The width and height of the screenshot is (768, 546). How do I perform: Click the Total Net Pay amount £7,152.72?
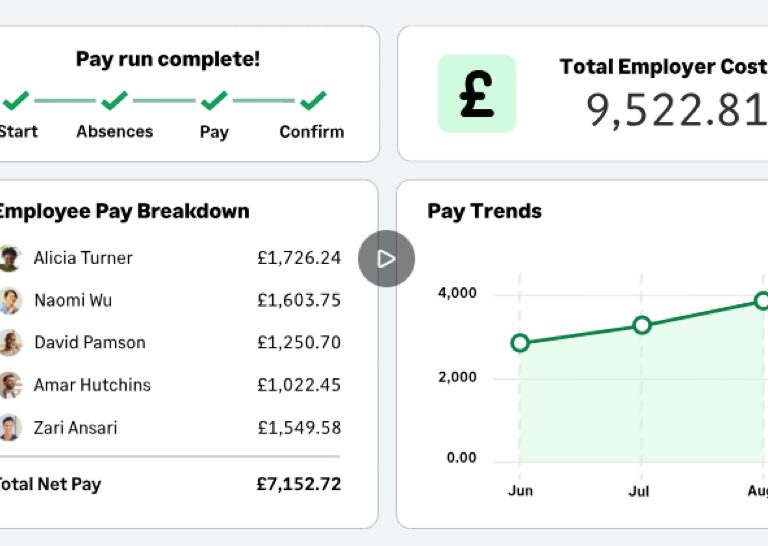pyautogui.click(x=299, y=484)
